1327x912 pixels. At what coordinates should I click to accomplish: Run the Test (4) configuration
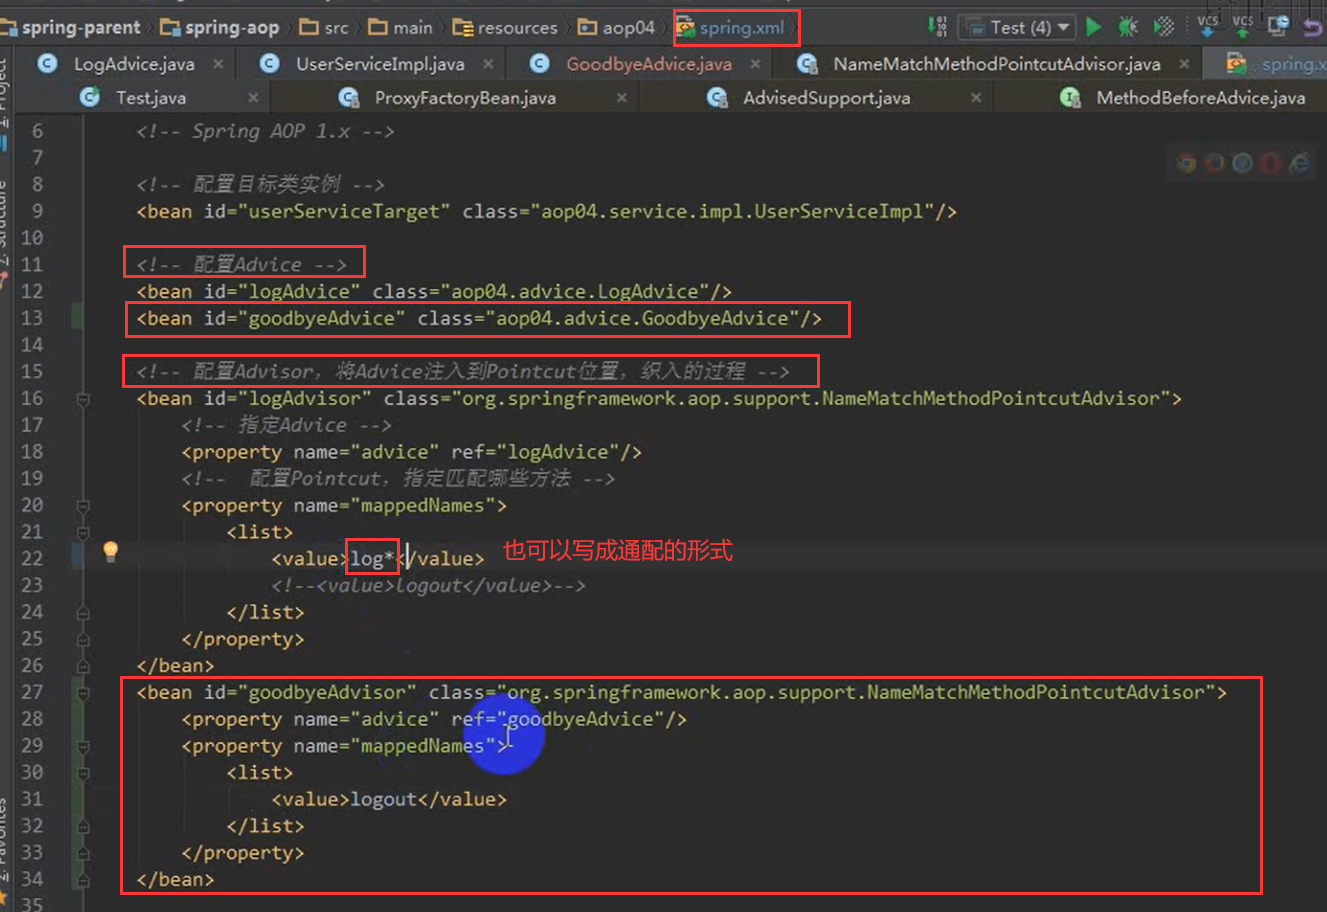coord(1094,27)
